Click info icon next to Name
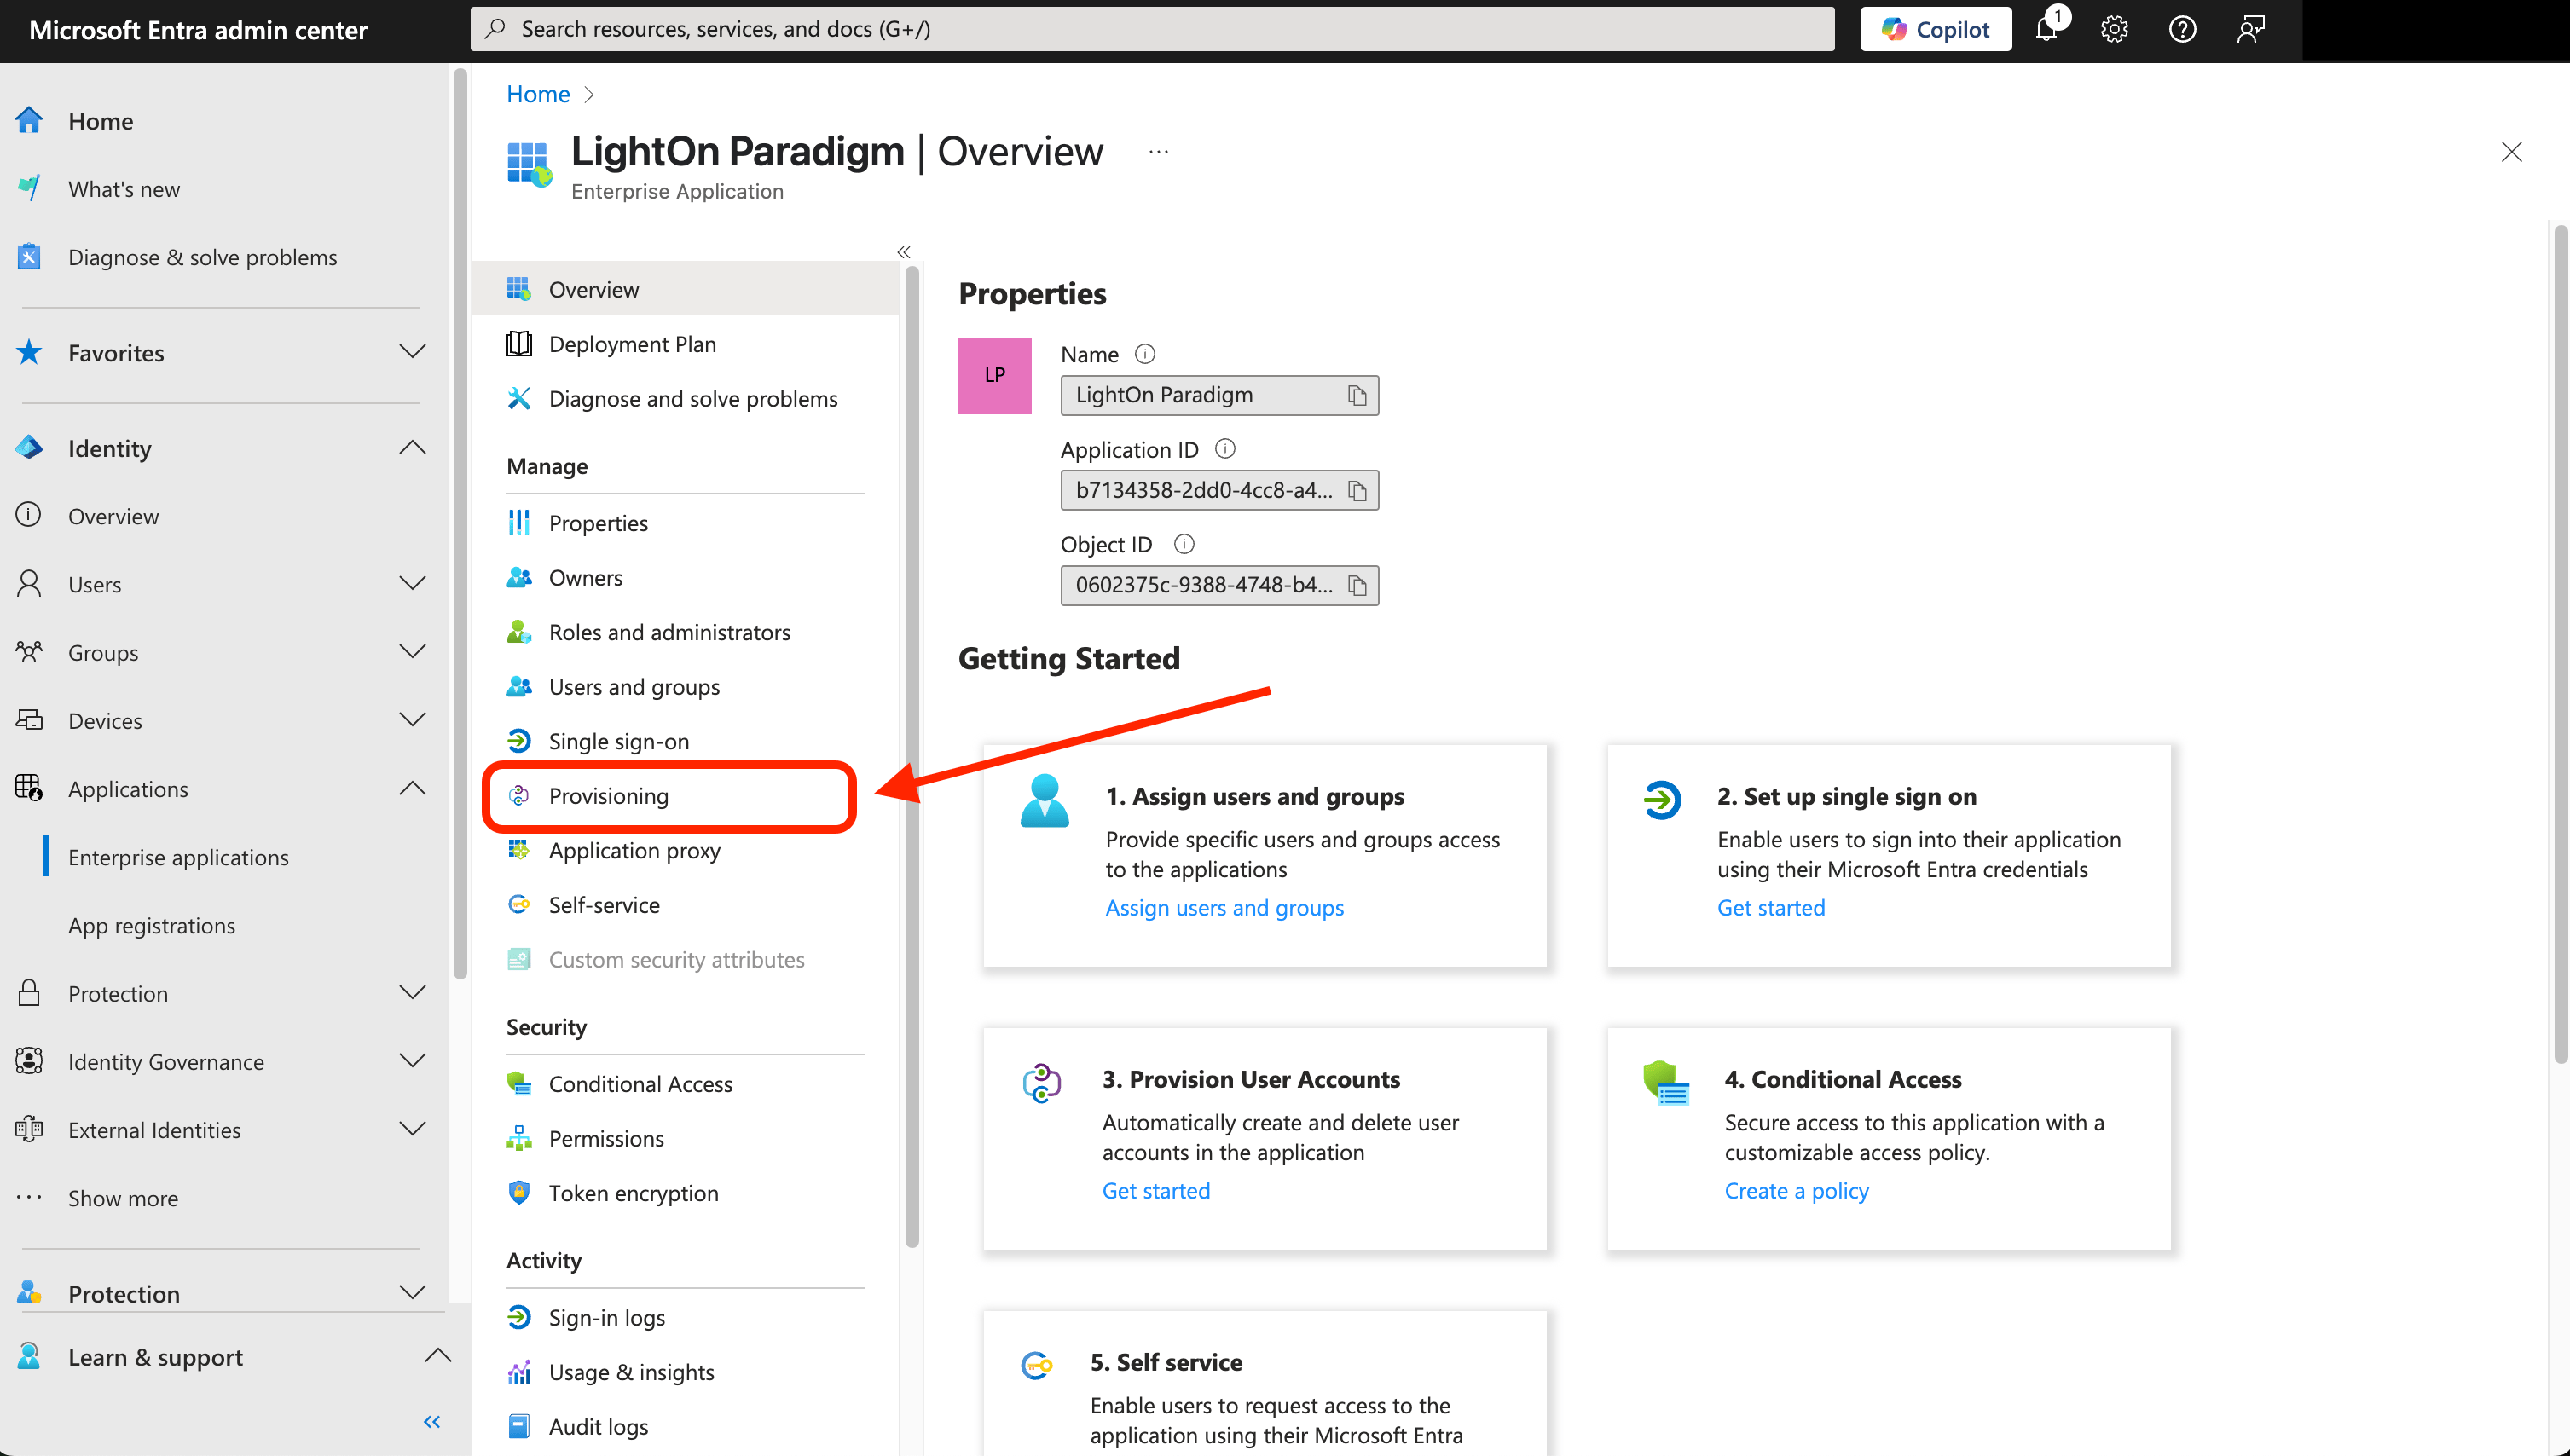This screenshot has height=1456, width=2570. click(1145, 354)
